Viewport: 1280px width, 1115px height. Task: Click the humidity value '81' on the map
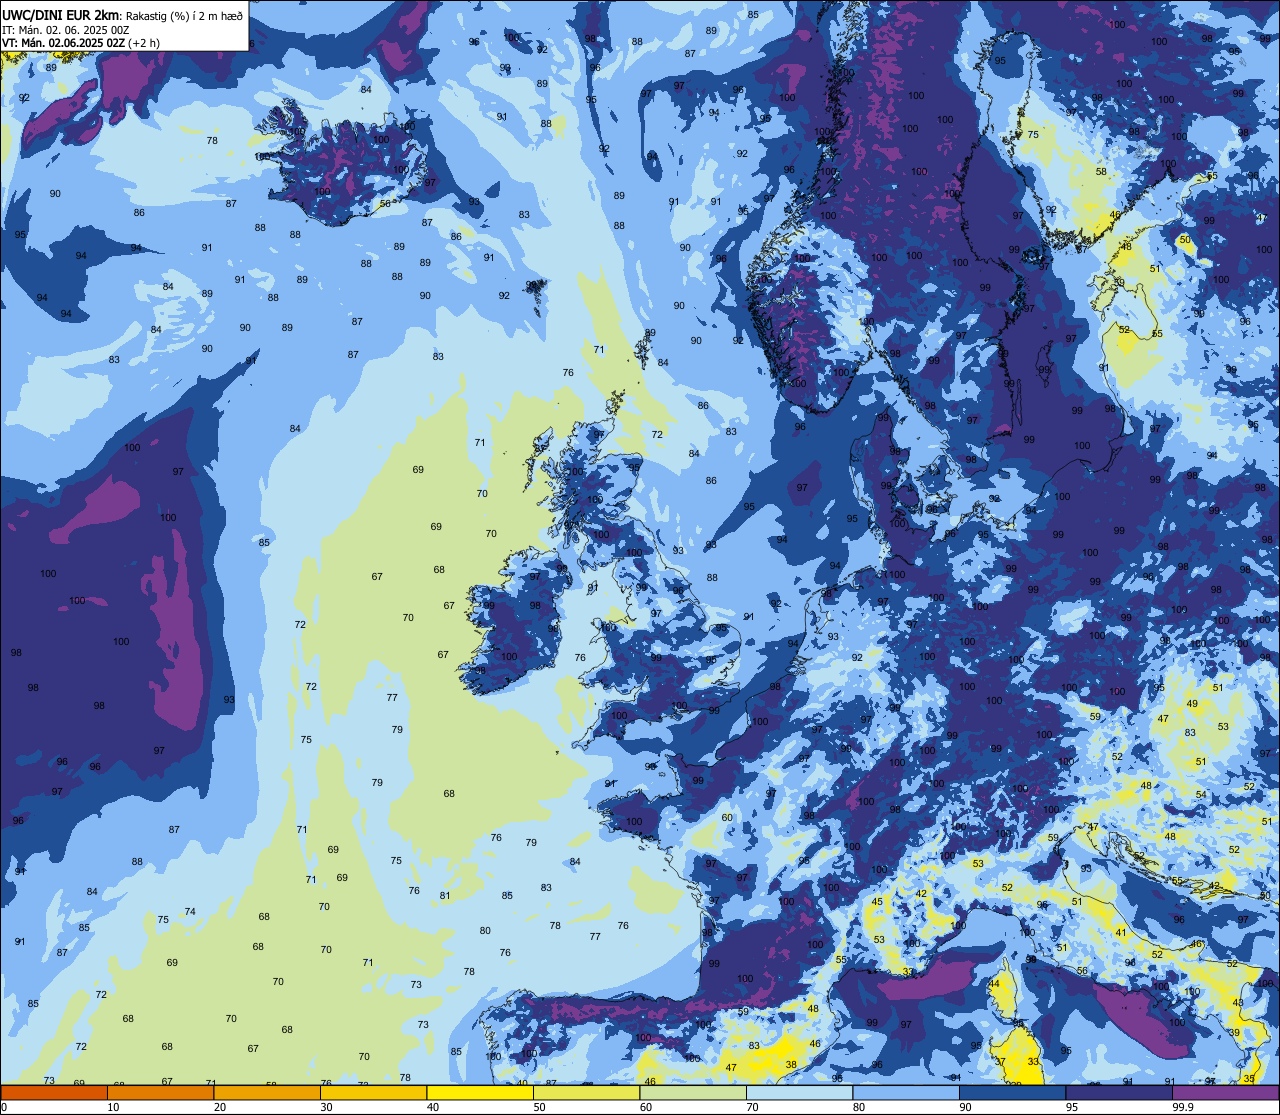(445, 896)
